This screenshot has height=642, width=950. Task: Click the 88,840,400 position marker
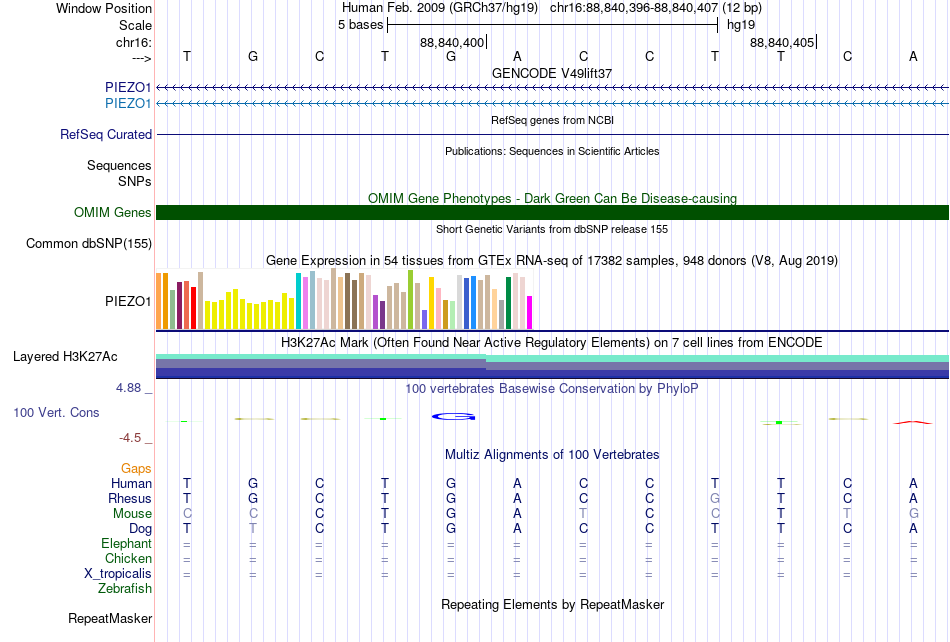452,42
